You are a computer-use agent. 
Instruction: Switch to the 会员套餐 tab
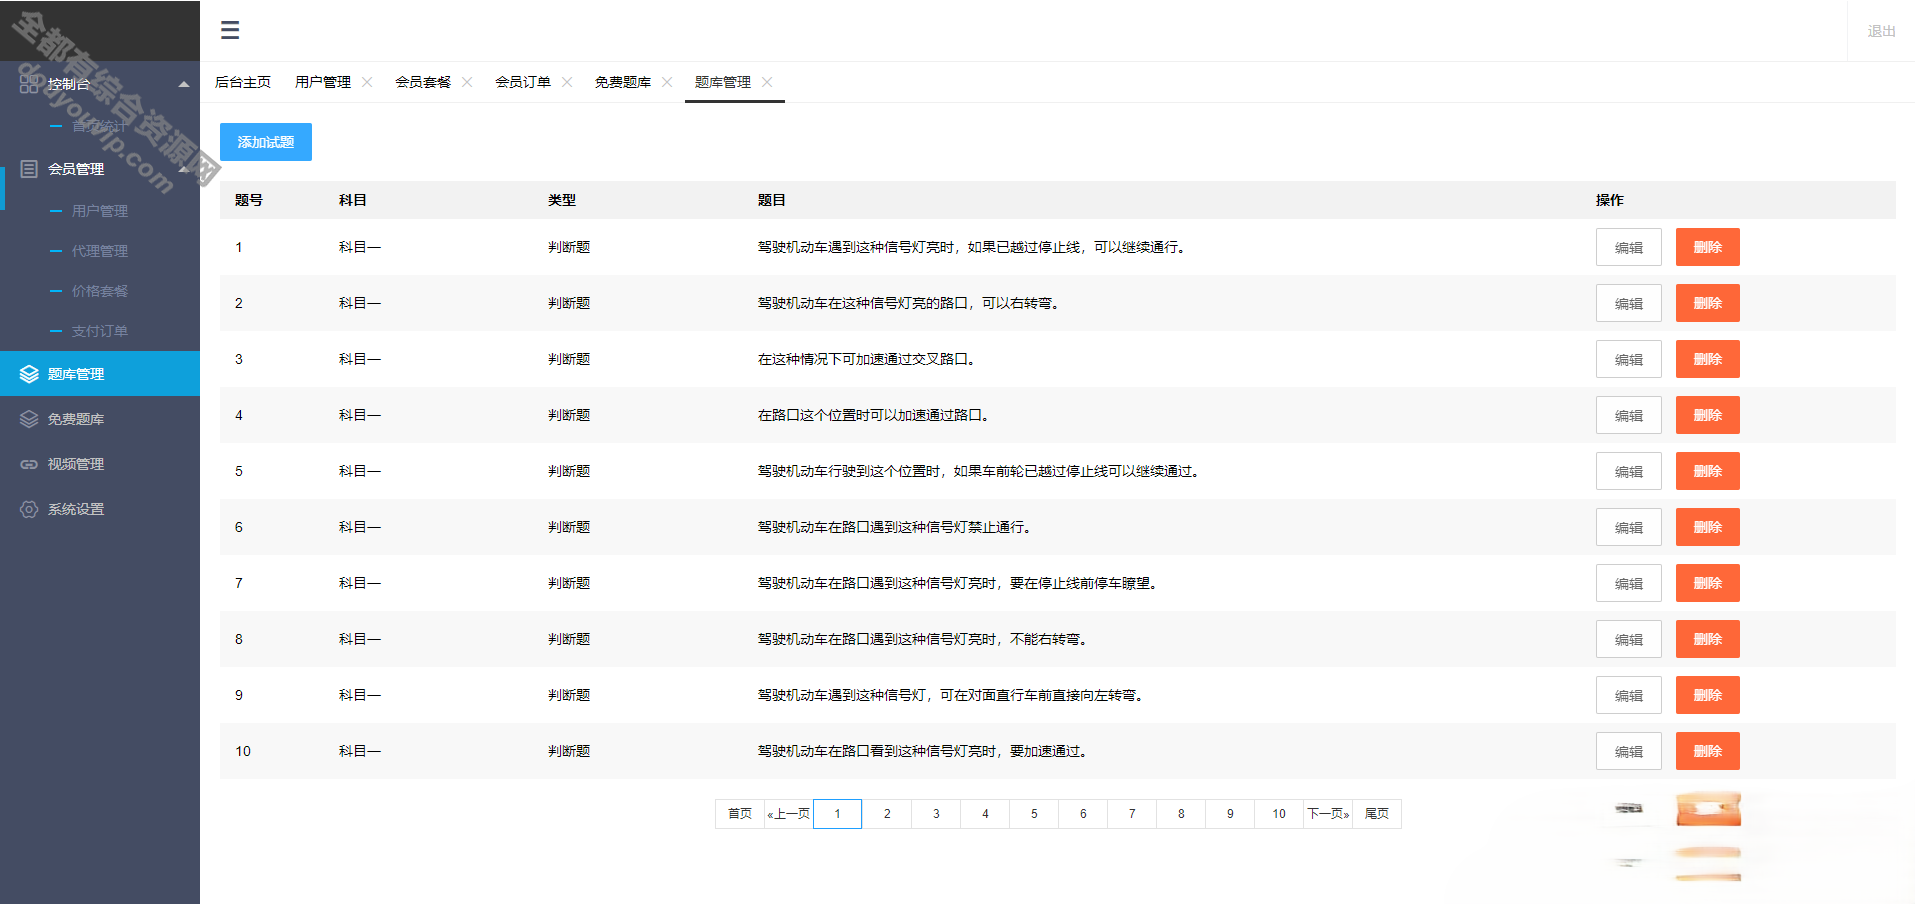423,82
